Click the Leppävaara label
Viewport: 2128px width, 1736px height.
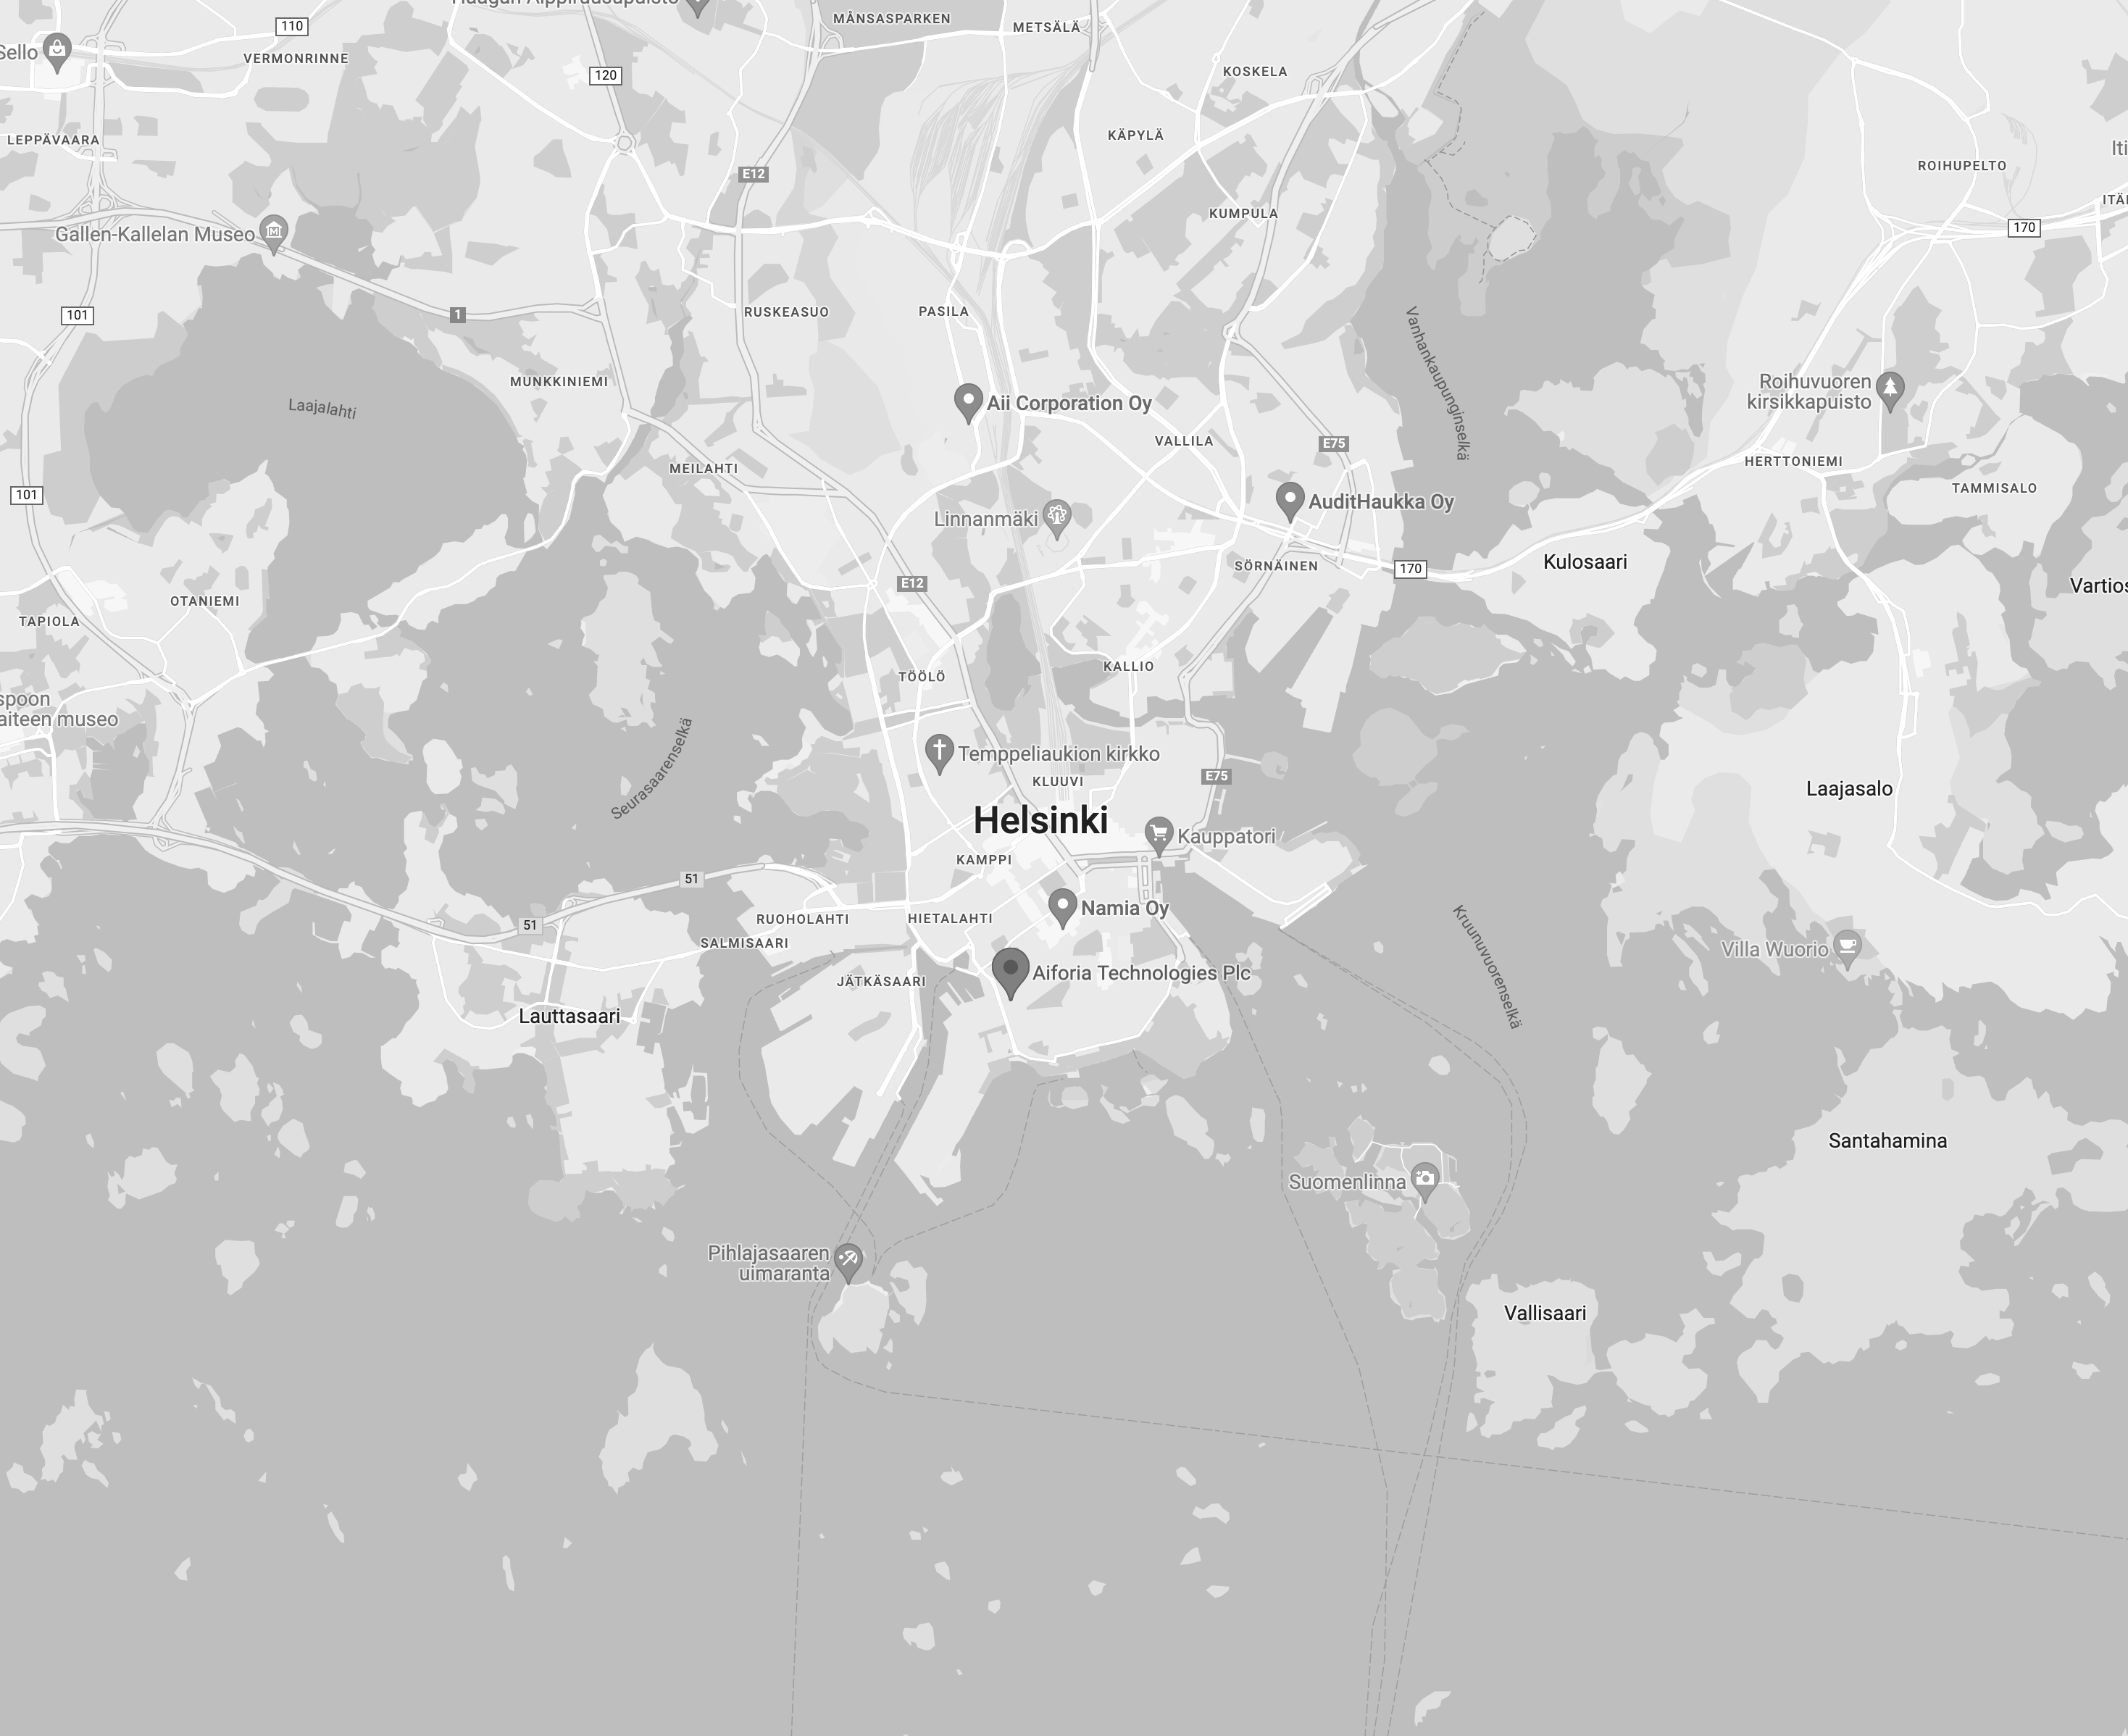click(x=53, y=140)
